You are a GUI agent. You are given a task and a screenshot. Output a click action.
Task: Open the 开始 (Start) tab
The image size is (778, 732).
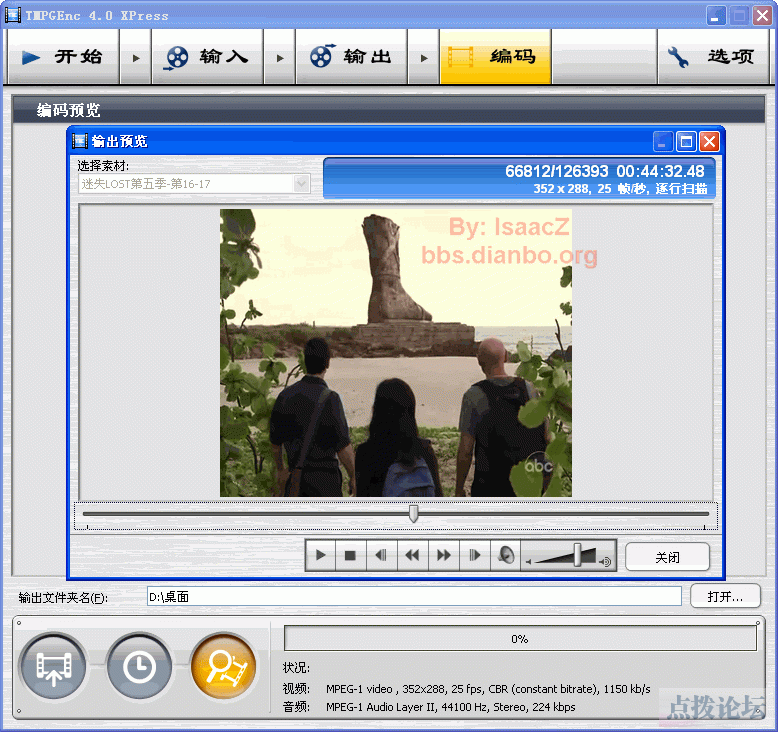pos(63,57)
